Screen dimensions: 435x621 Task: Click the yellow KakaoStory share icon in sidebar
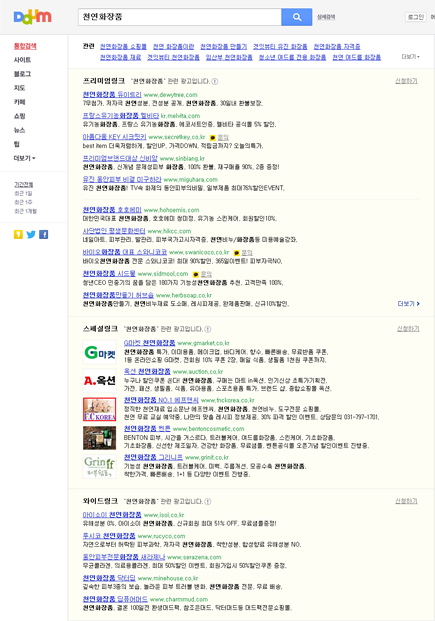[18, 234]
